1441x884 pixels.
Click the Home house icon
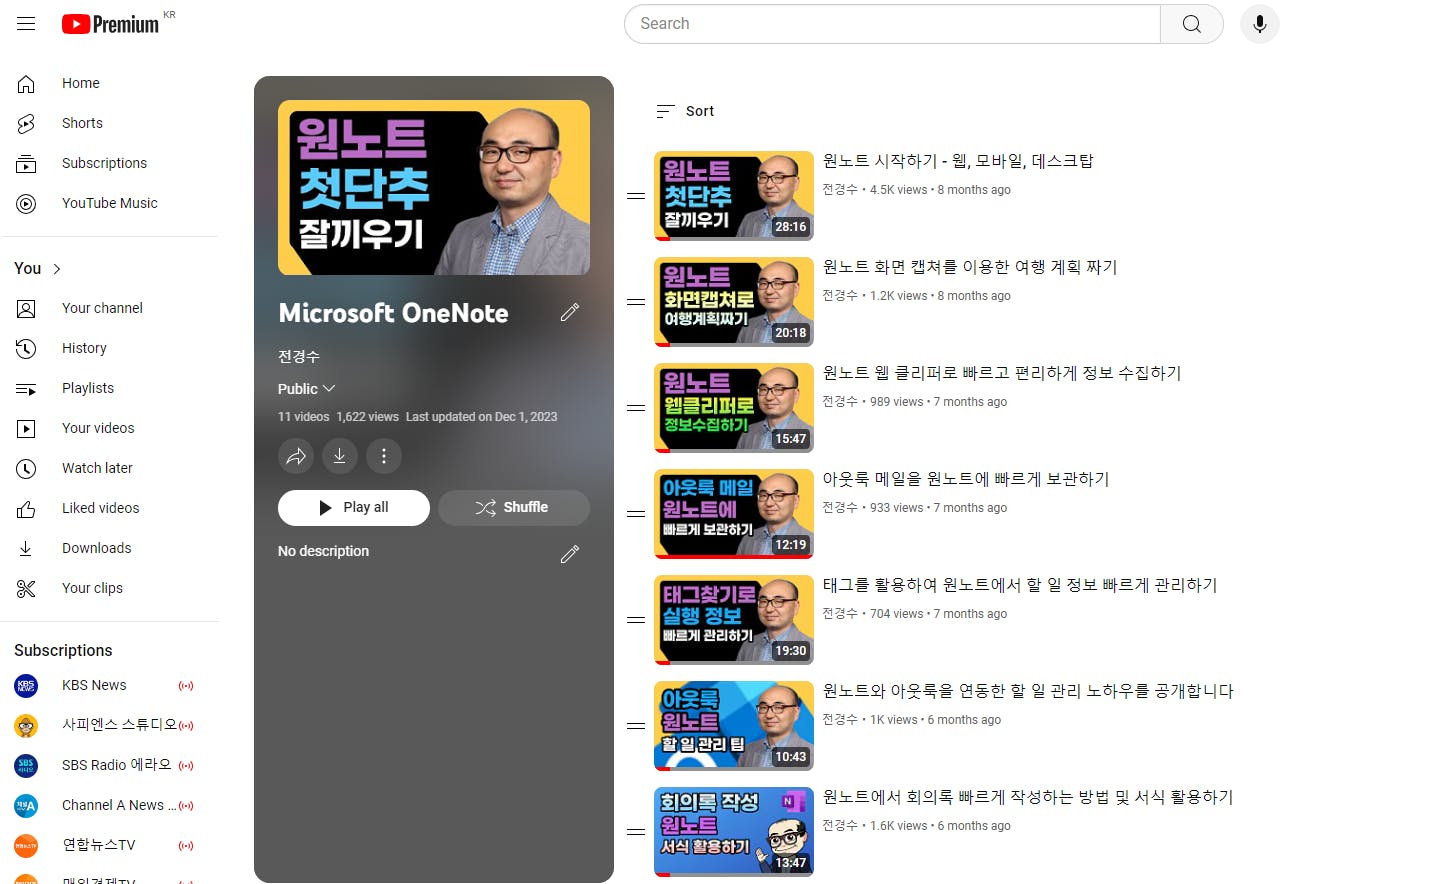(x=26, y=83)
